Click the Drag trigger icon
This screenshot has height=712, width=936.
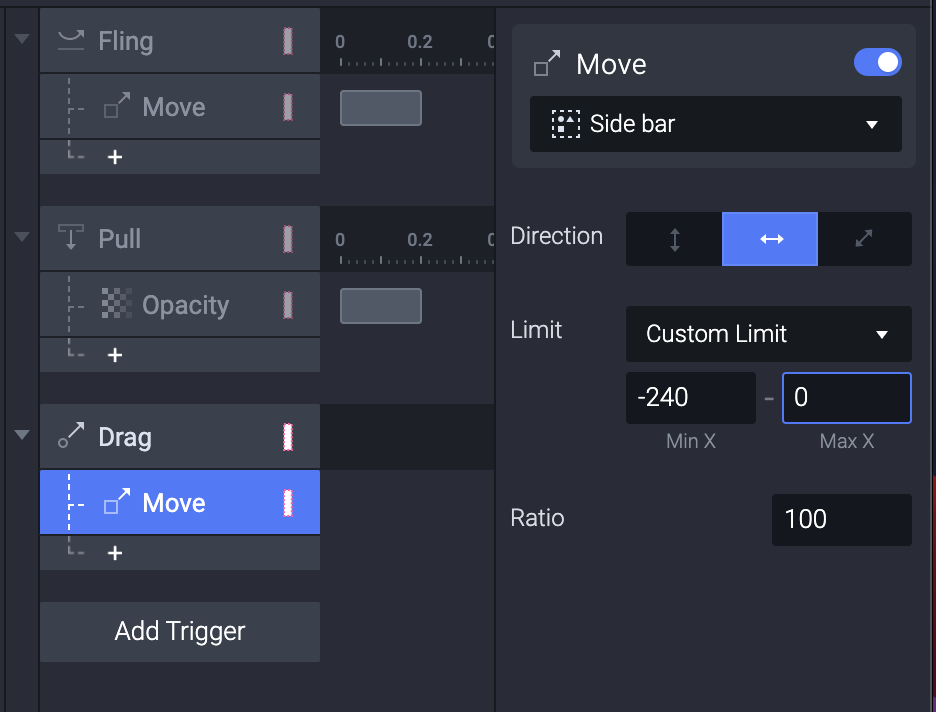pos(70,437)
